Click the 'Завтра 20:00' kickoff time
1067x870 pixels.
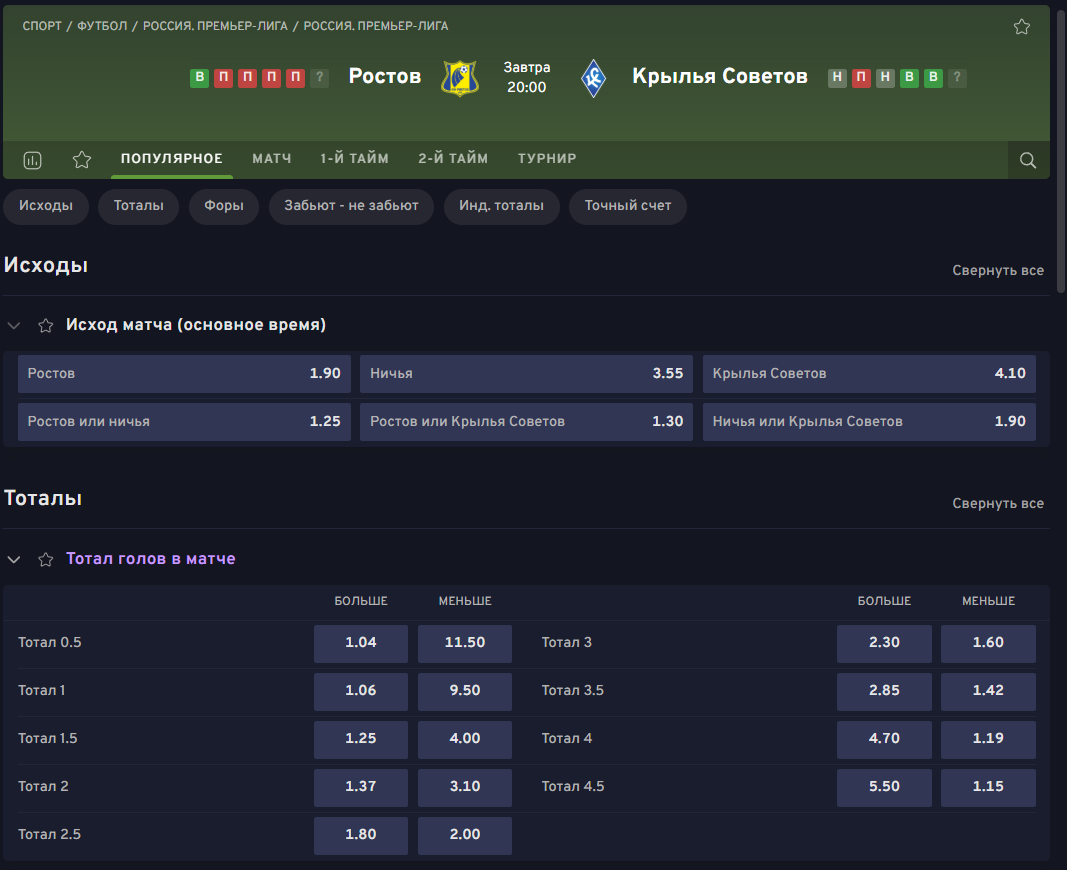[x=527, y=78]
